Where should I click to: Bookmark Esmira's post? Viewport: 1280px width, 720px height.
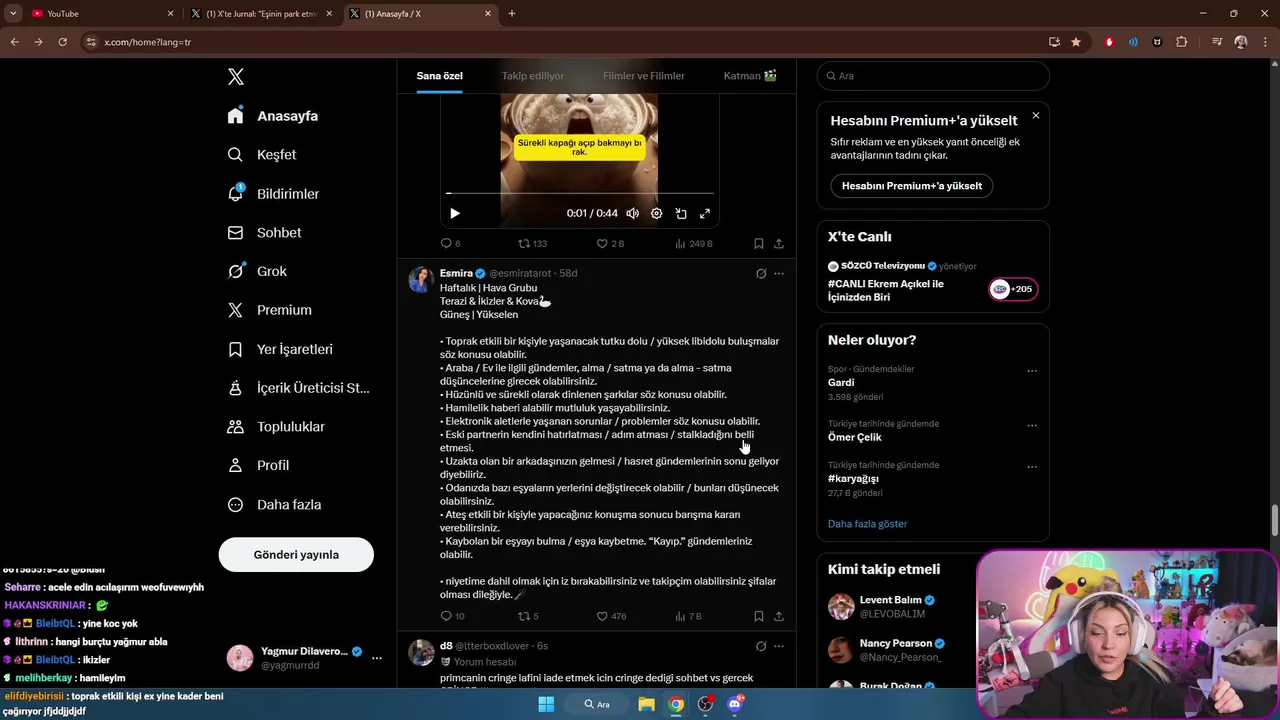click(759, 616)
